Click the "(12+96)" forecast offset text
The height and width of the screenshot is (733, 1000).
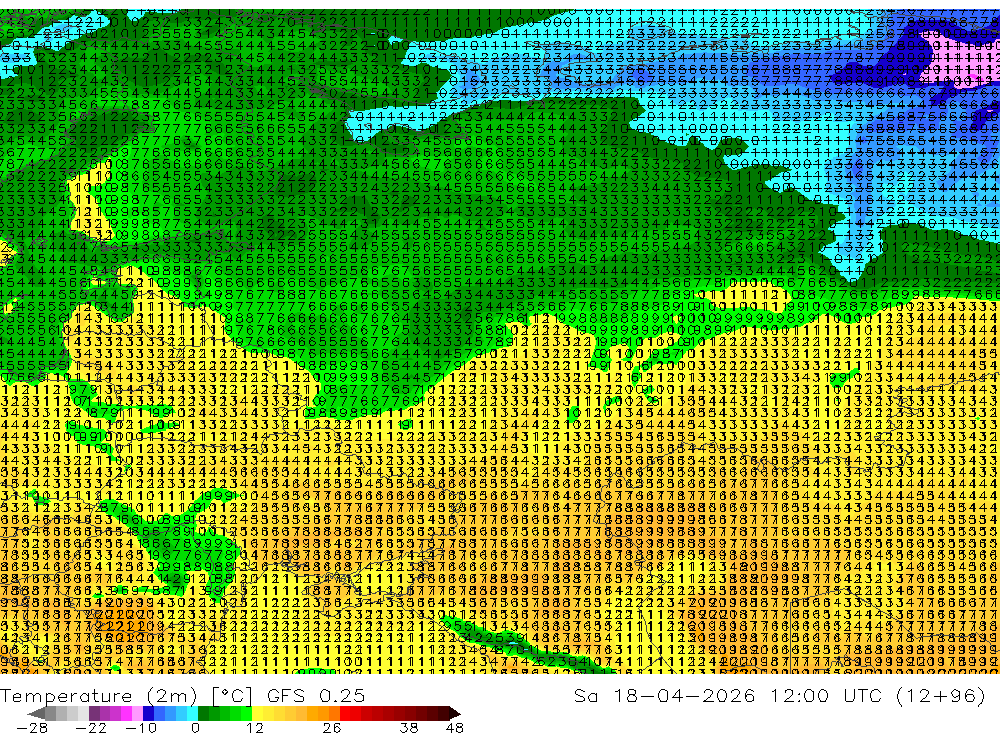[940, 695]
